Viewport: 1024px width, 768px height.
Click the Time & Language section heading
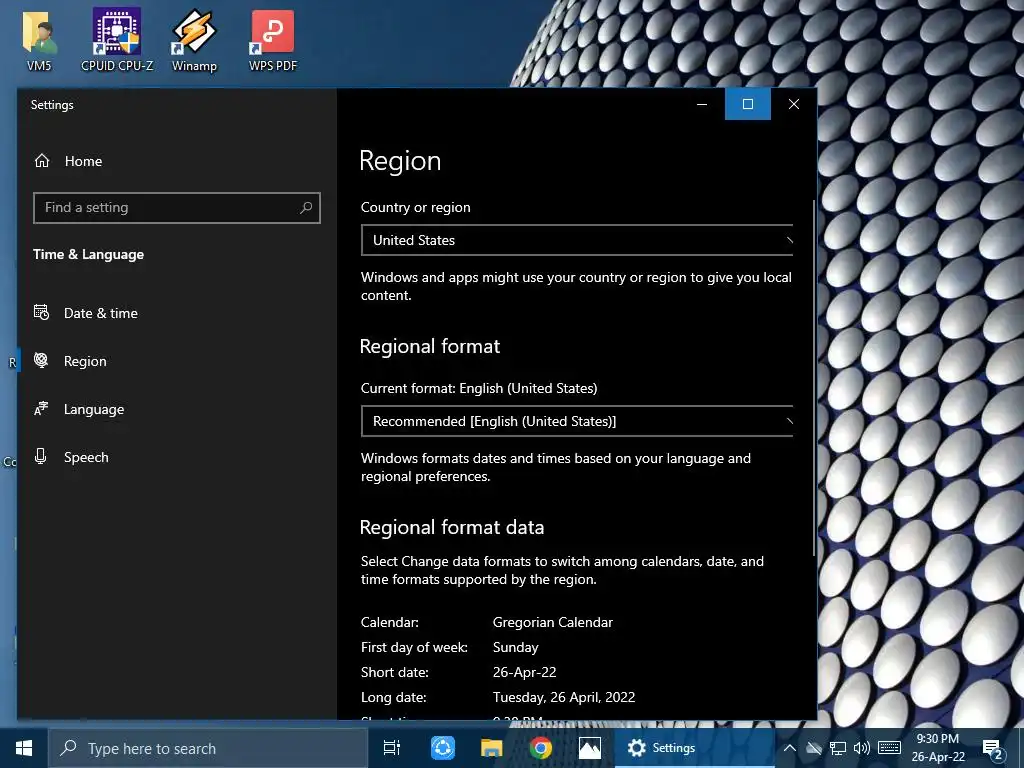click(88, 255)
